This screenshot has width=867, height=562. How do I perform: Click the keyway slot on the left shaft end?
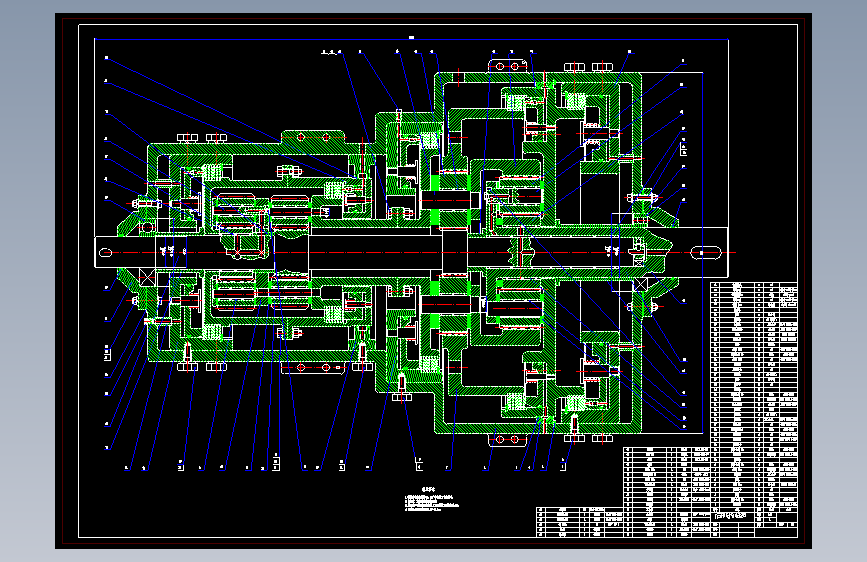point(105,253)
